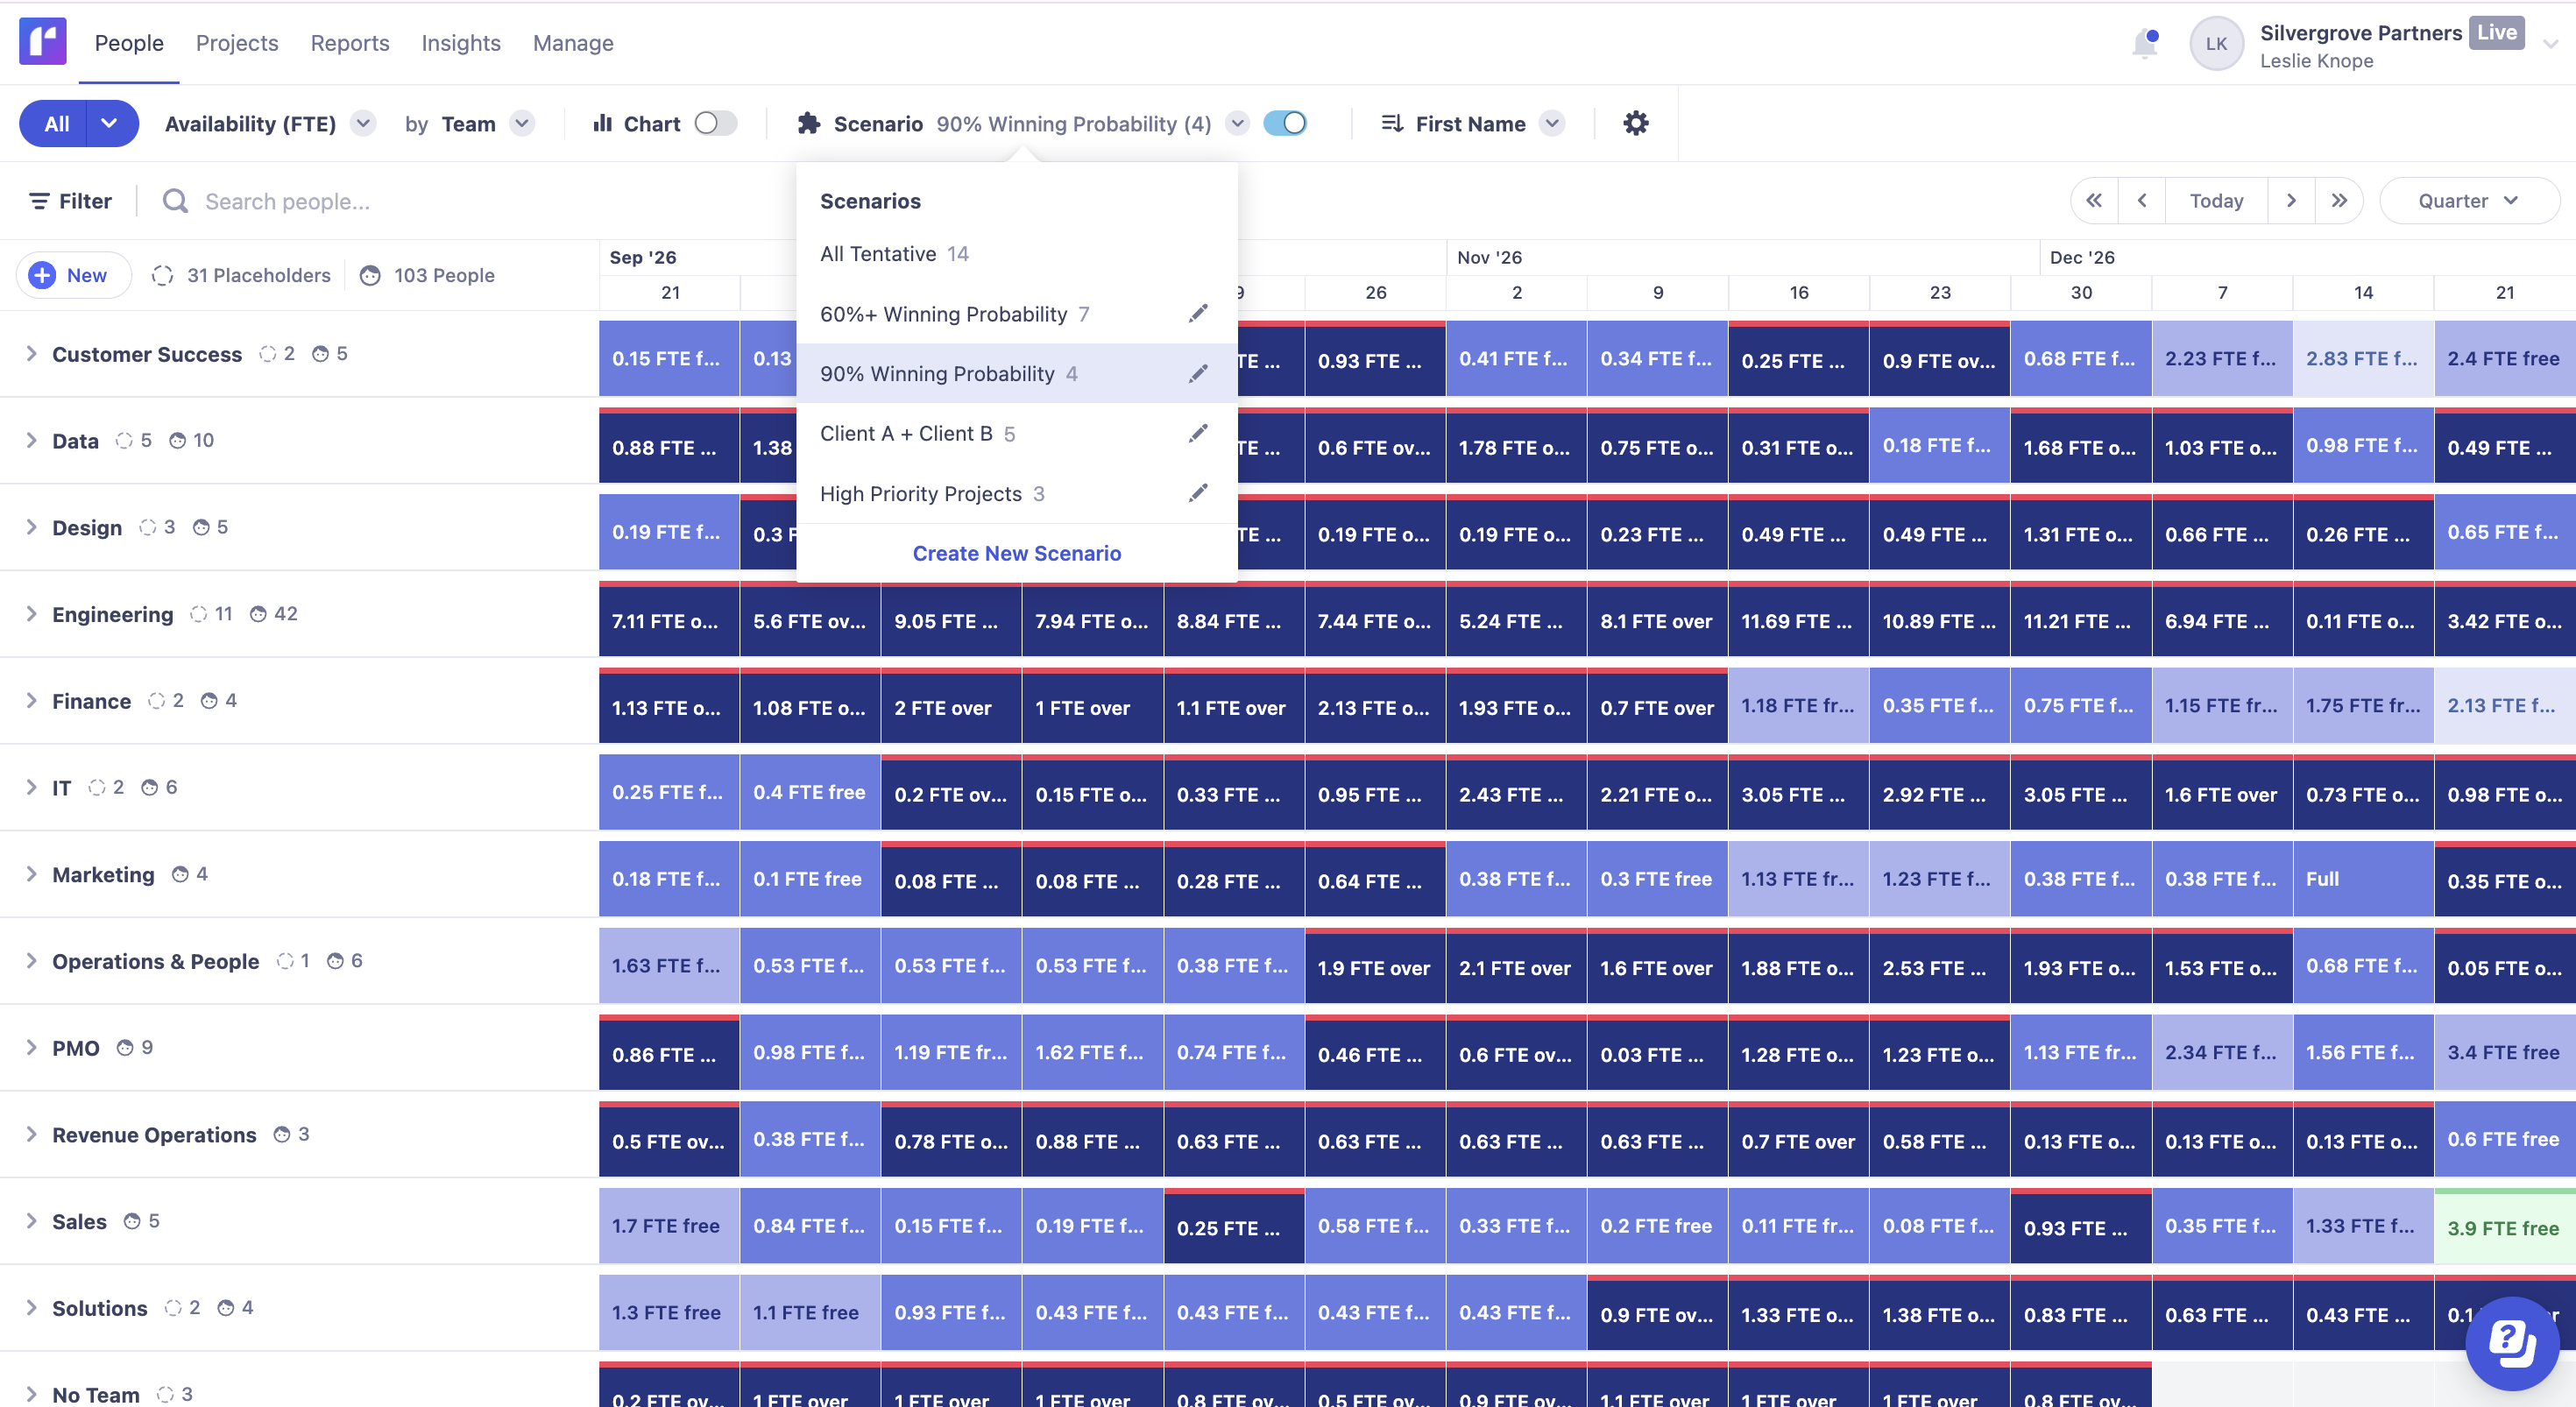Open the settings gear icon

pyautogui.click(x=1635, y=124)
